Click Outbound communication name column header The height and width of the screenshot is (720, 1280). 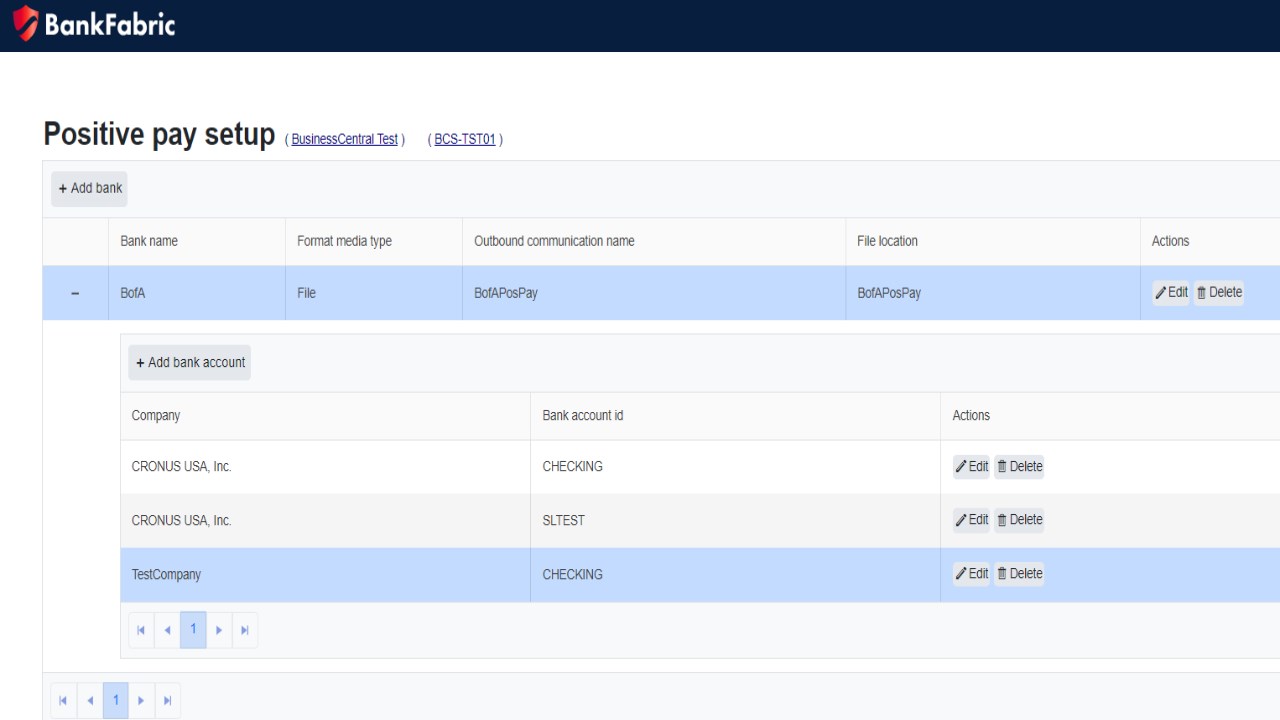pyautogui.click(x=654, y=241)
